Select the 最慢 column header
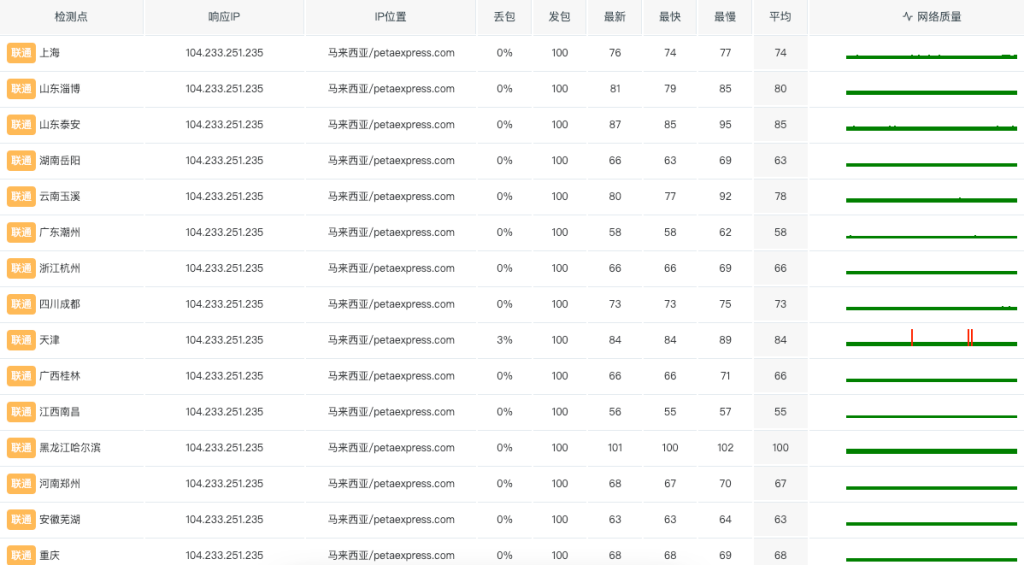 (x=725, y=17)
